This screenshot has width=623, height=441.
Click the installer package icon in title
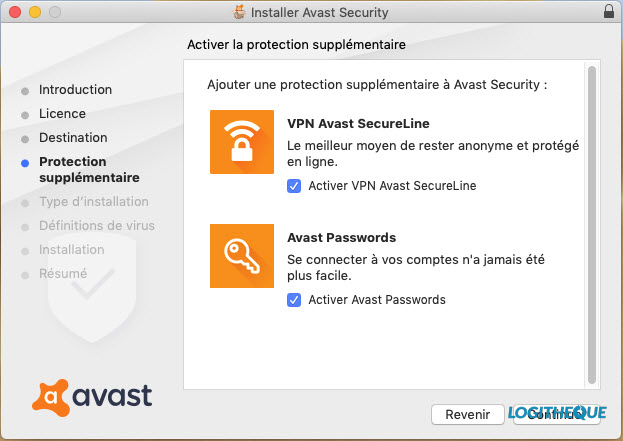[x=239, y=12]
